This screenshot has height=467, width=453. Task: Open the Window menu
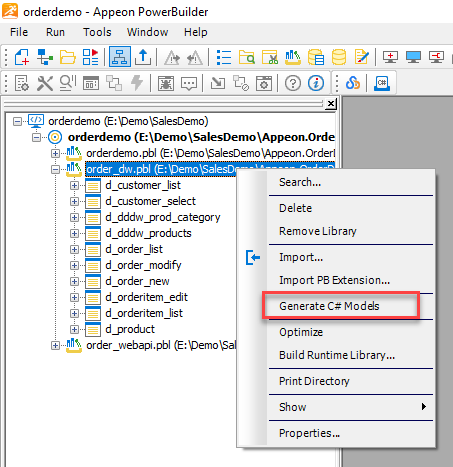[147, 32]
